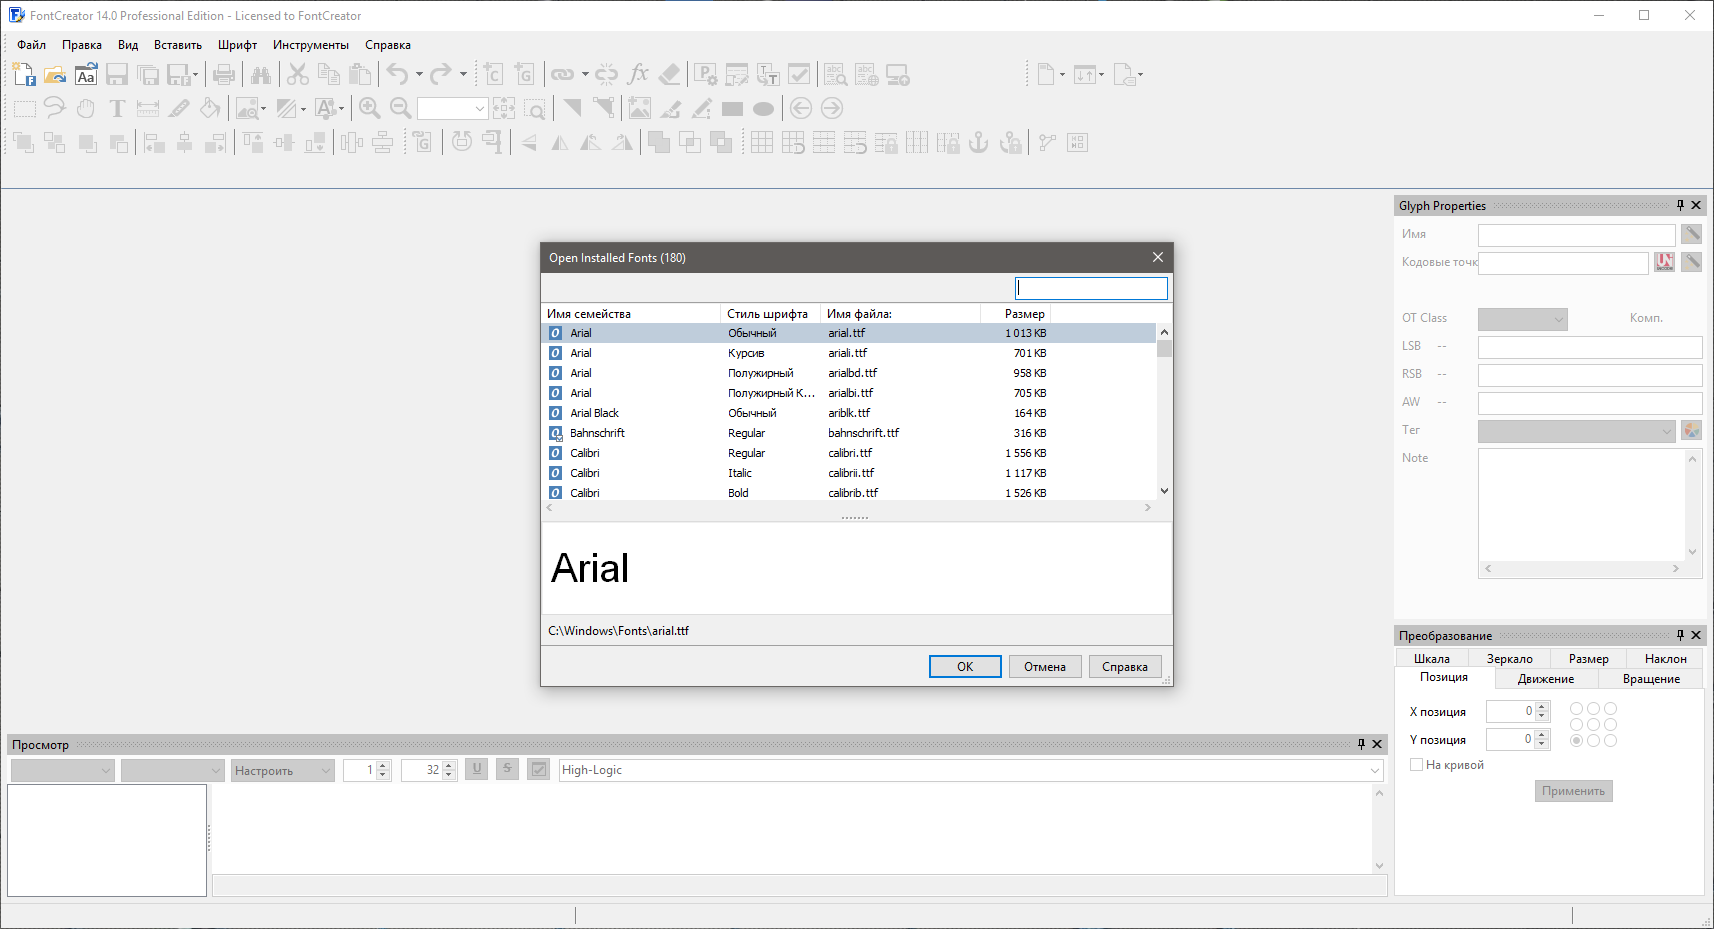Viewport: 1714px width, 929px height.
Task: Select the top-left position radio button
Action: point(1576,709)
